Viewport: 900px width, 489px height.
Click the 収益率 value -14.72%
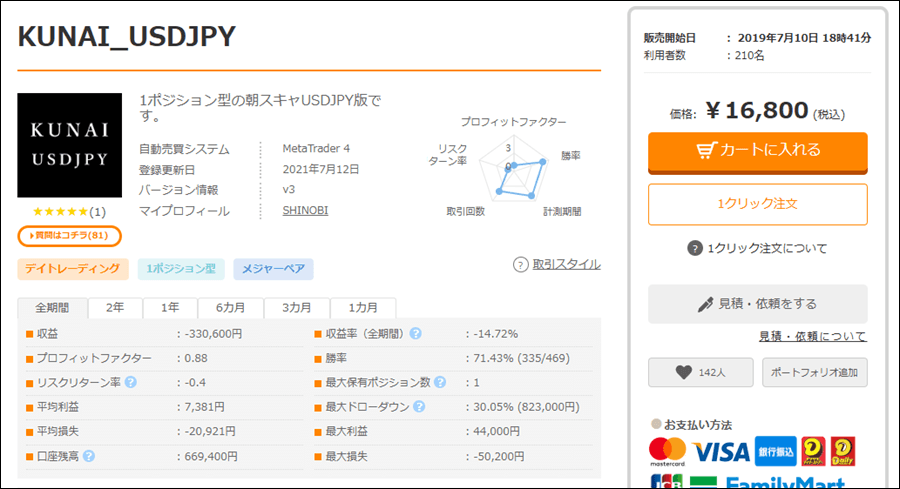(495, 334)
